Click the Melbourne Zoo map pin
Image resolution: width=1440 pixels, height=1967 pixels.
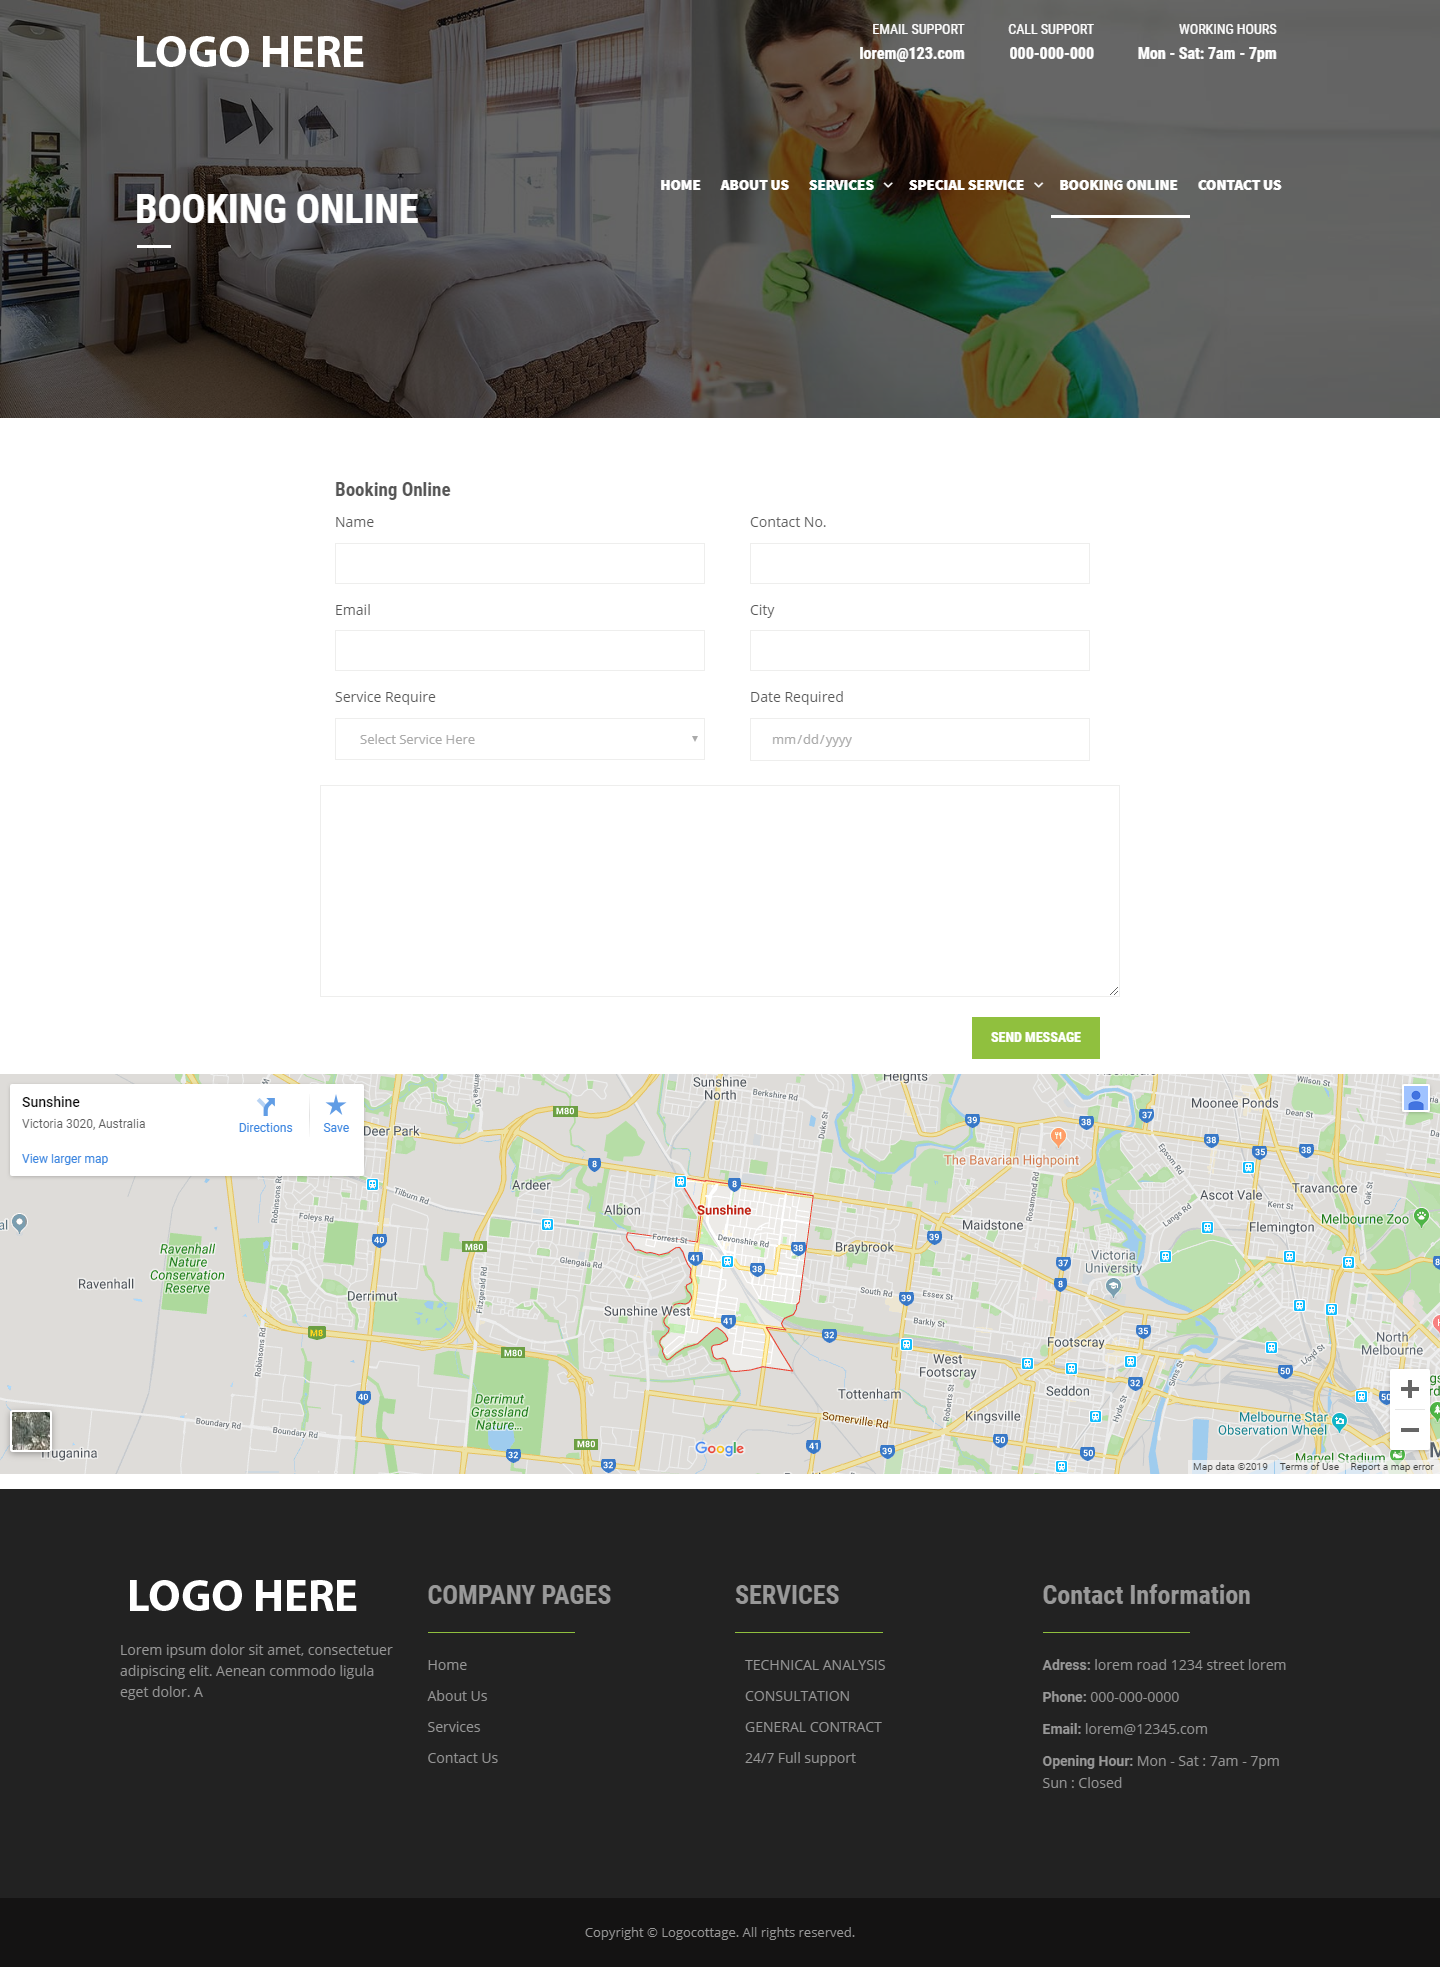pos(1421,1217)
